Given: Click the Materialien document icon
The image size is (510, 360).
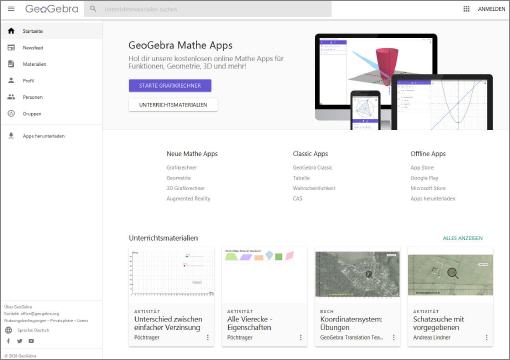Looking at the screenshot, I should coord(11,64).
